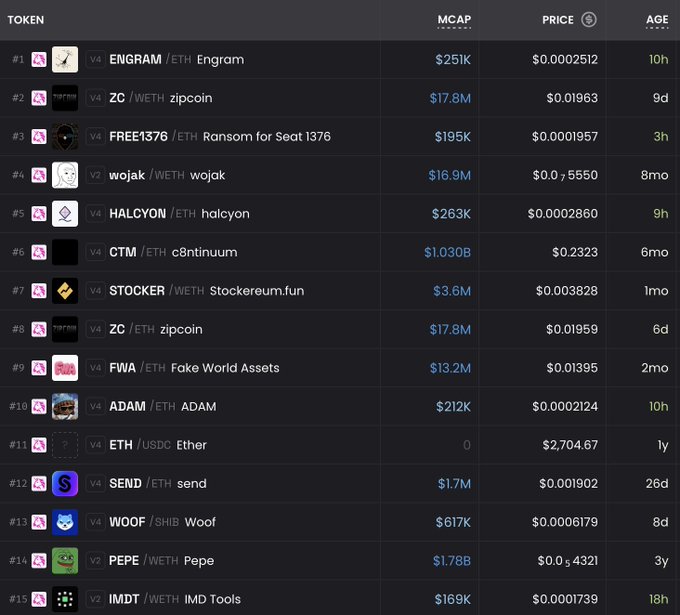Click the PEPE frog token logo
This screenshot has width=680, height=615.
[x=65, y=561]
